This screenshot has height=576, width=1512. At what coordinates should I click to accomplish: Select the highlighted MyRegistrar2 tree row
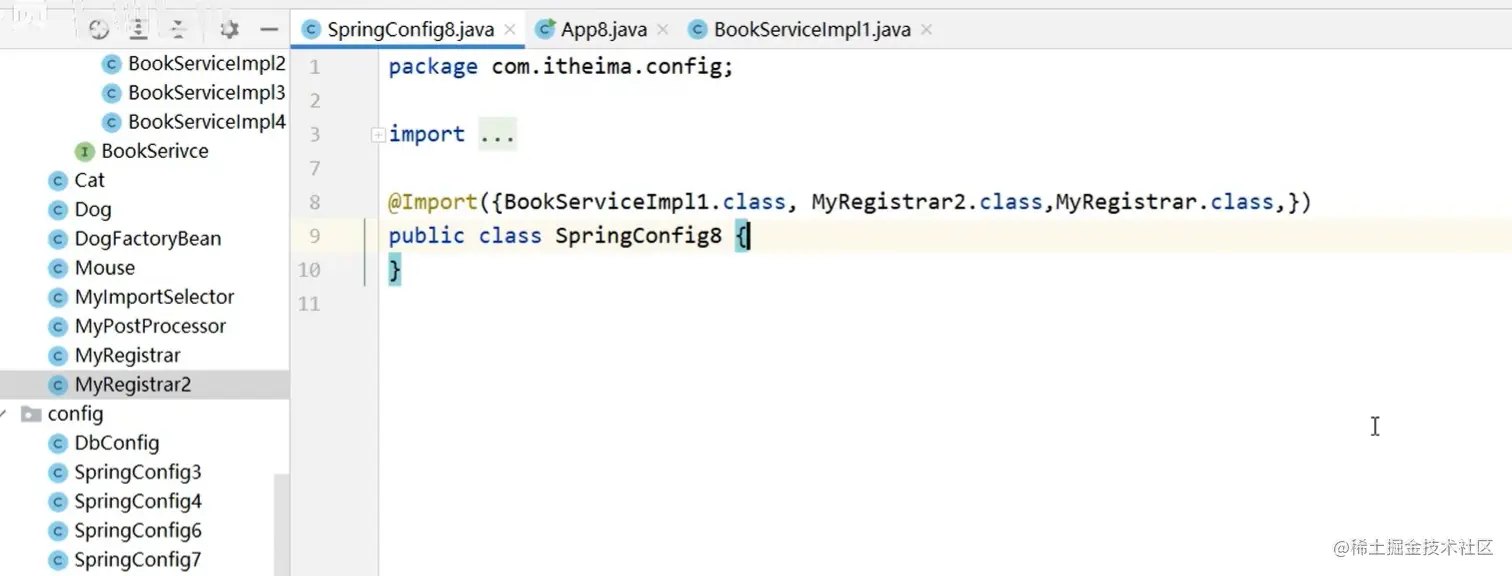pos(144,384)
